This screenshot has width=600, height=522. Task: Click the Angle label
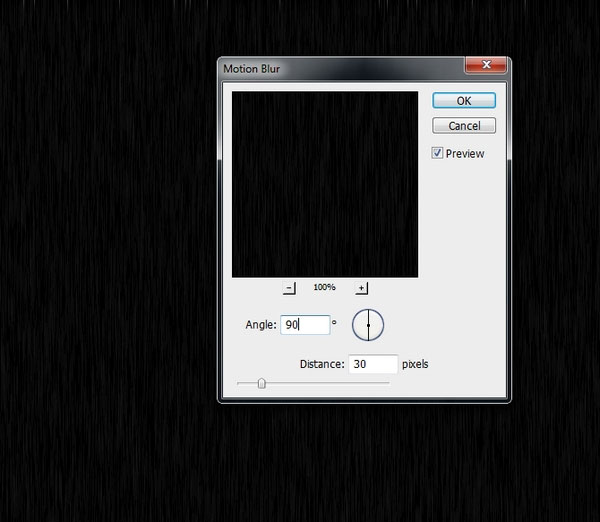pyautogui.click(x=260, y=325)
